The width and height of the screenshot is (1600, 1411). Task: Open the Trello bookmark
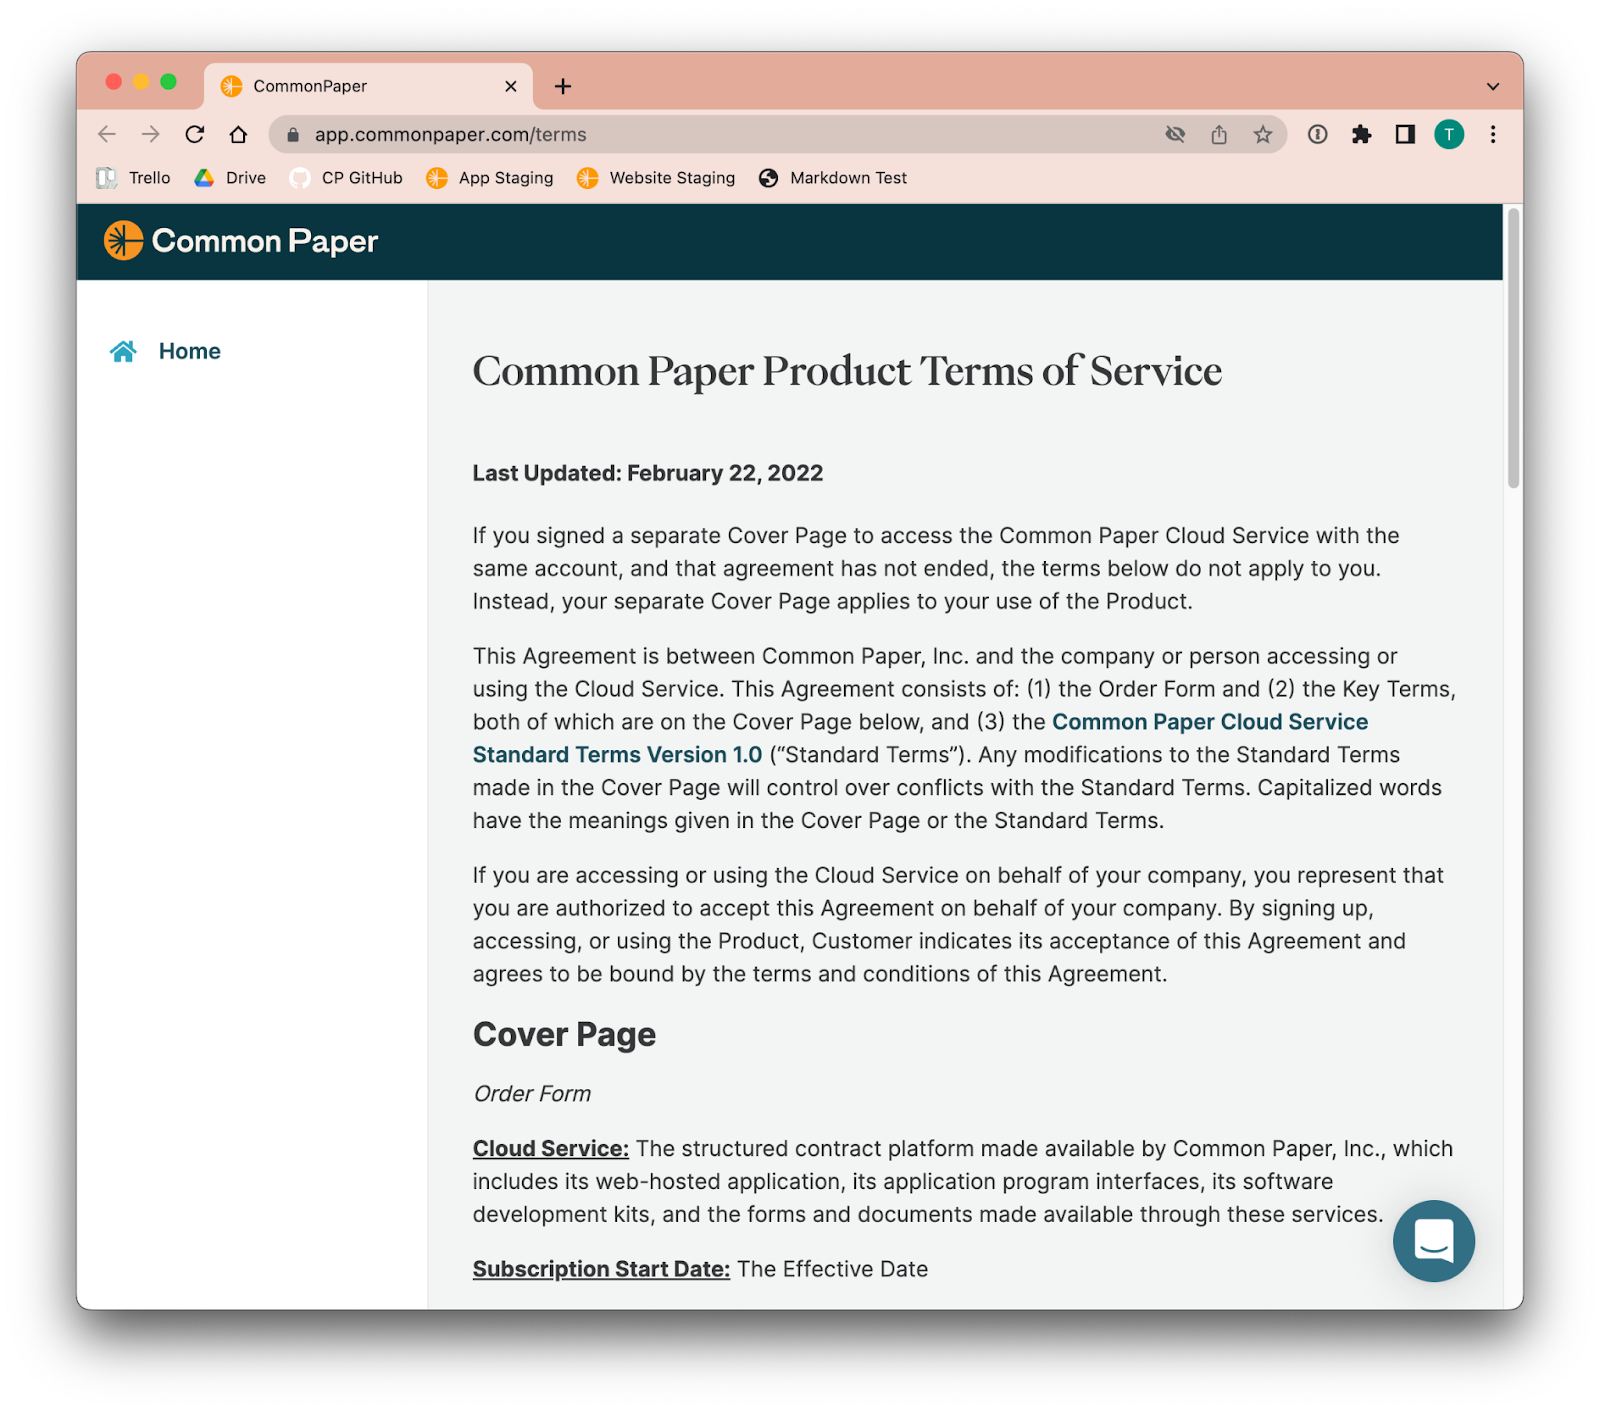(x=133, y=178)
